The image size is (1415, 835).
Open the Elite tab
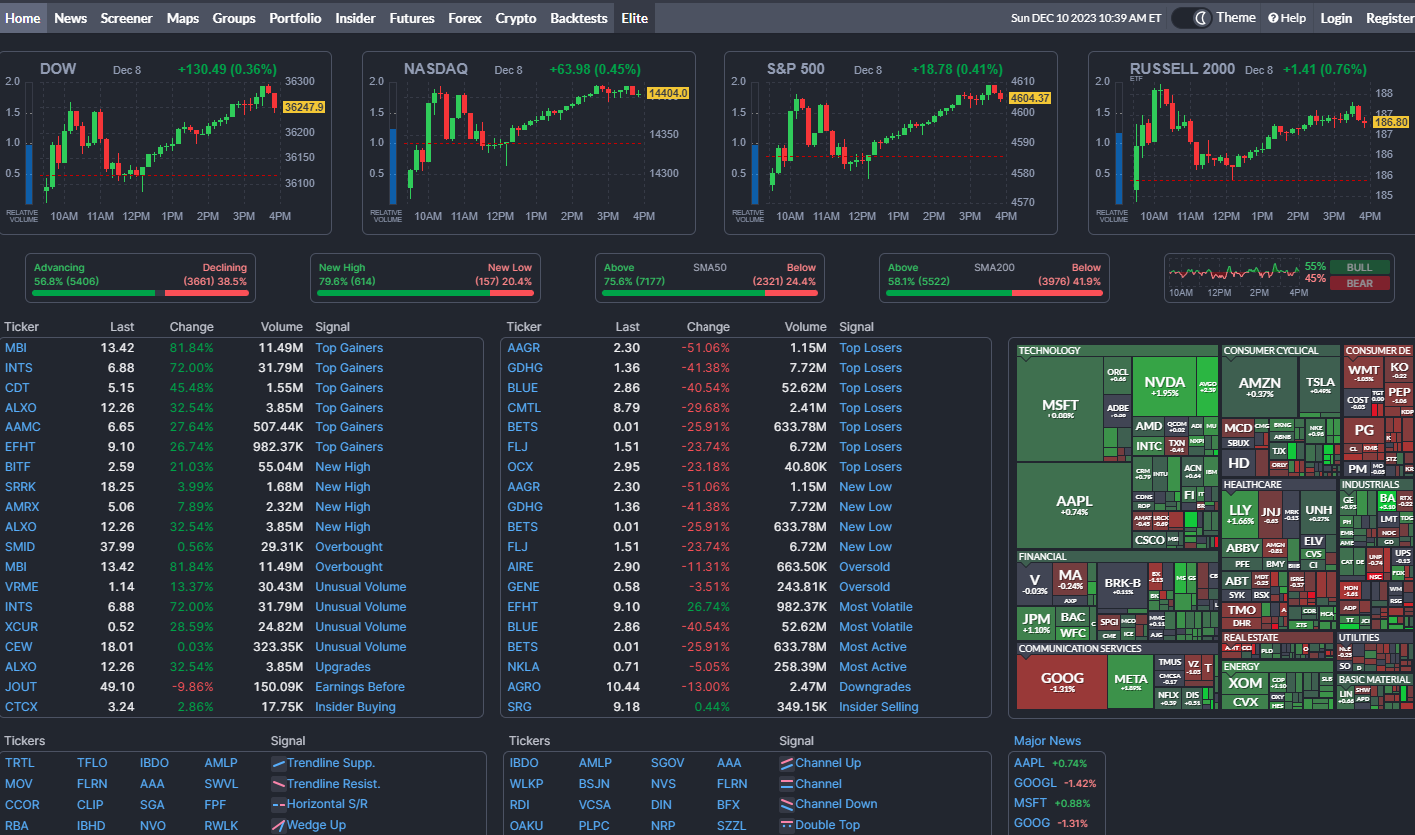tap(635, 18)
